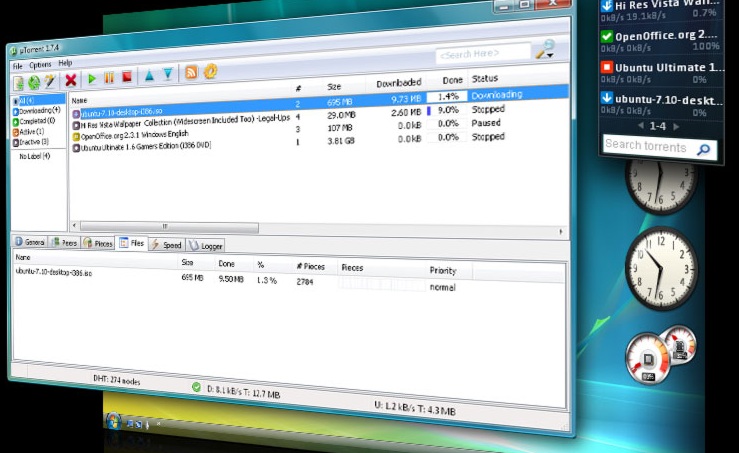739x453 pixels.
Task: Click the Move Up Queue arrow icon
Action: (x=149, y=75)
